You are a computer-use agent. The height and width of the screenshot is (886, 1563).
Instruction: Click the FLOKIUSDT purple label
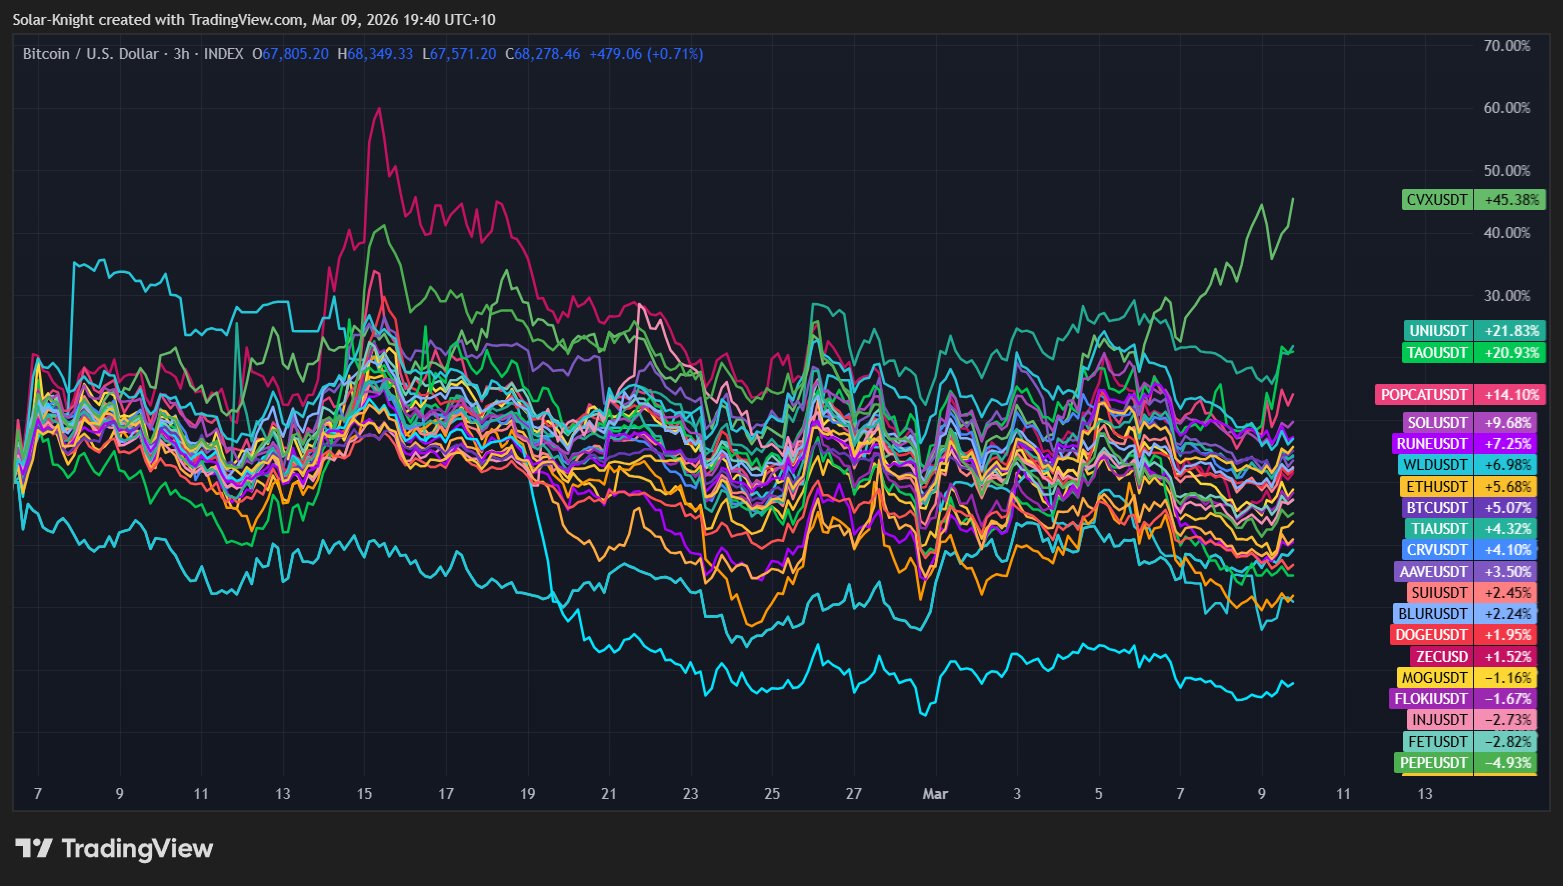(1430, 699)
